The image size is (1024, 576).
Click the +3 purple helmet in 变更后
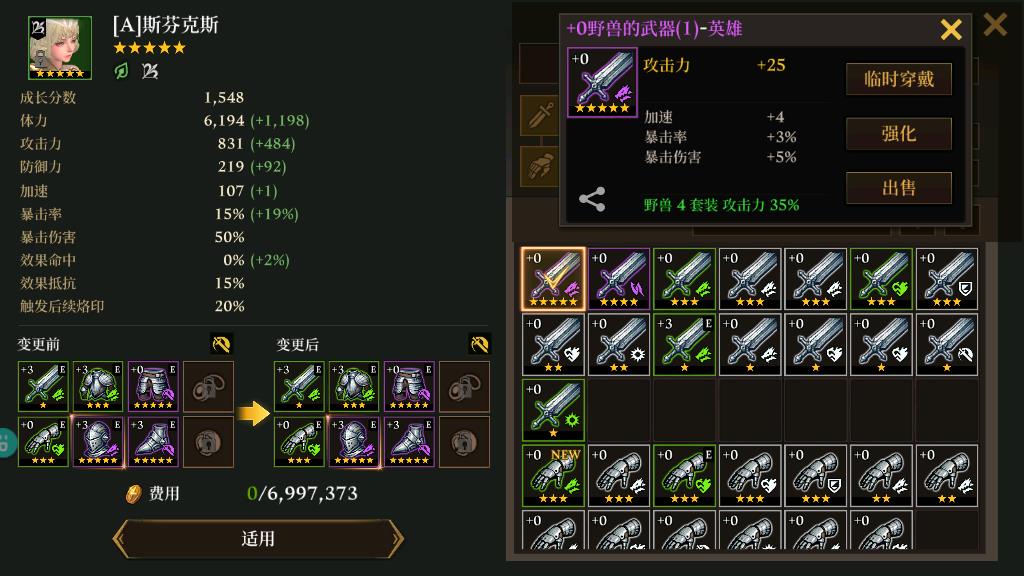tap(354, 442)
